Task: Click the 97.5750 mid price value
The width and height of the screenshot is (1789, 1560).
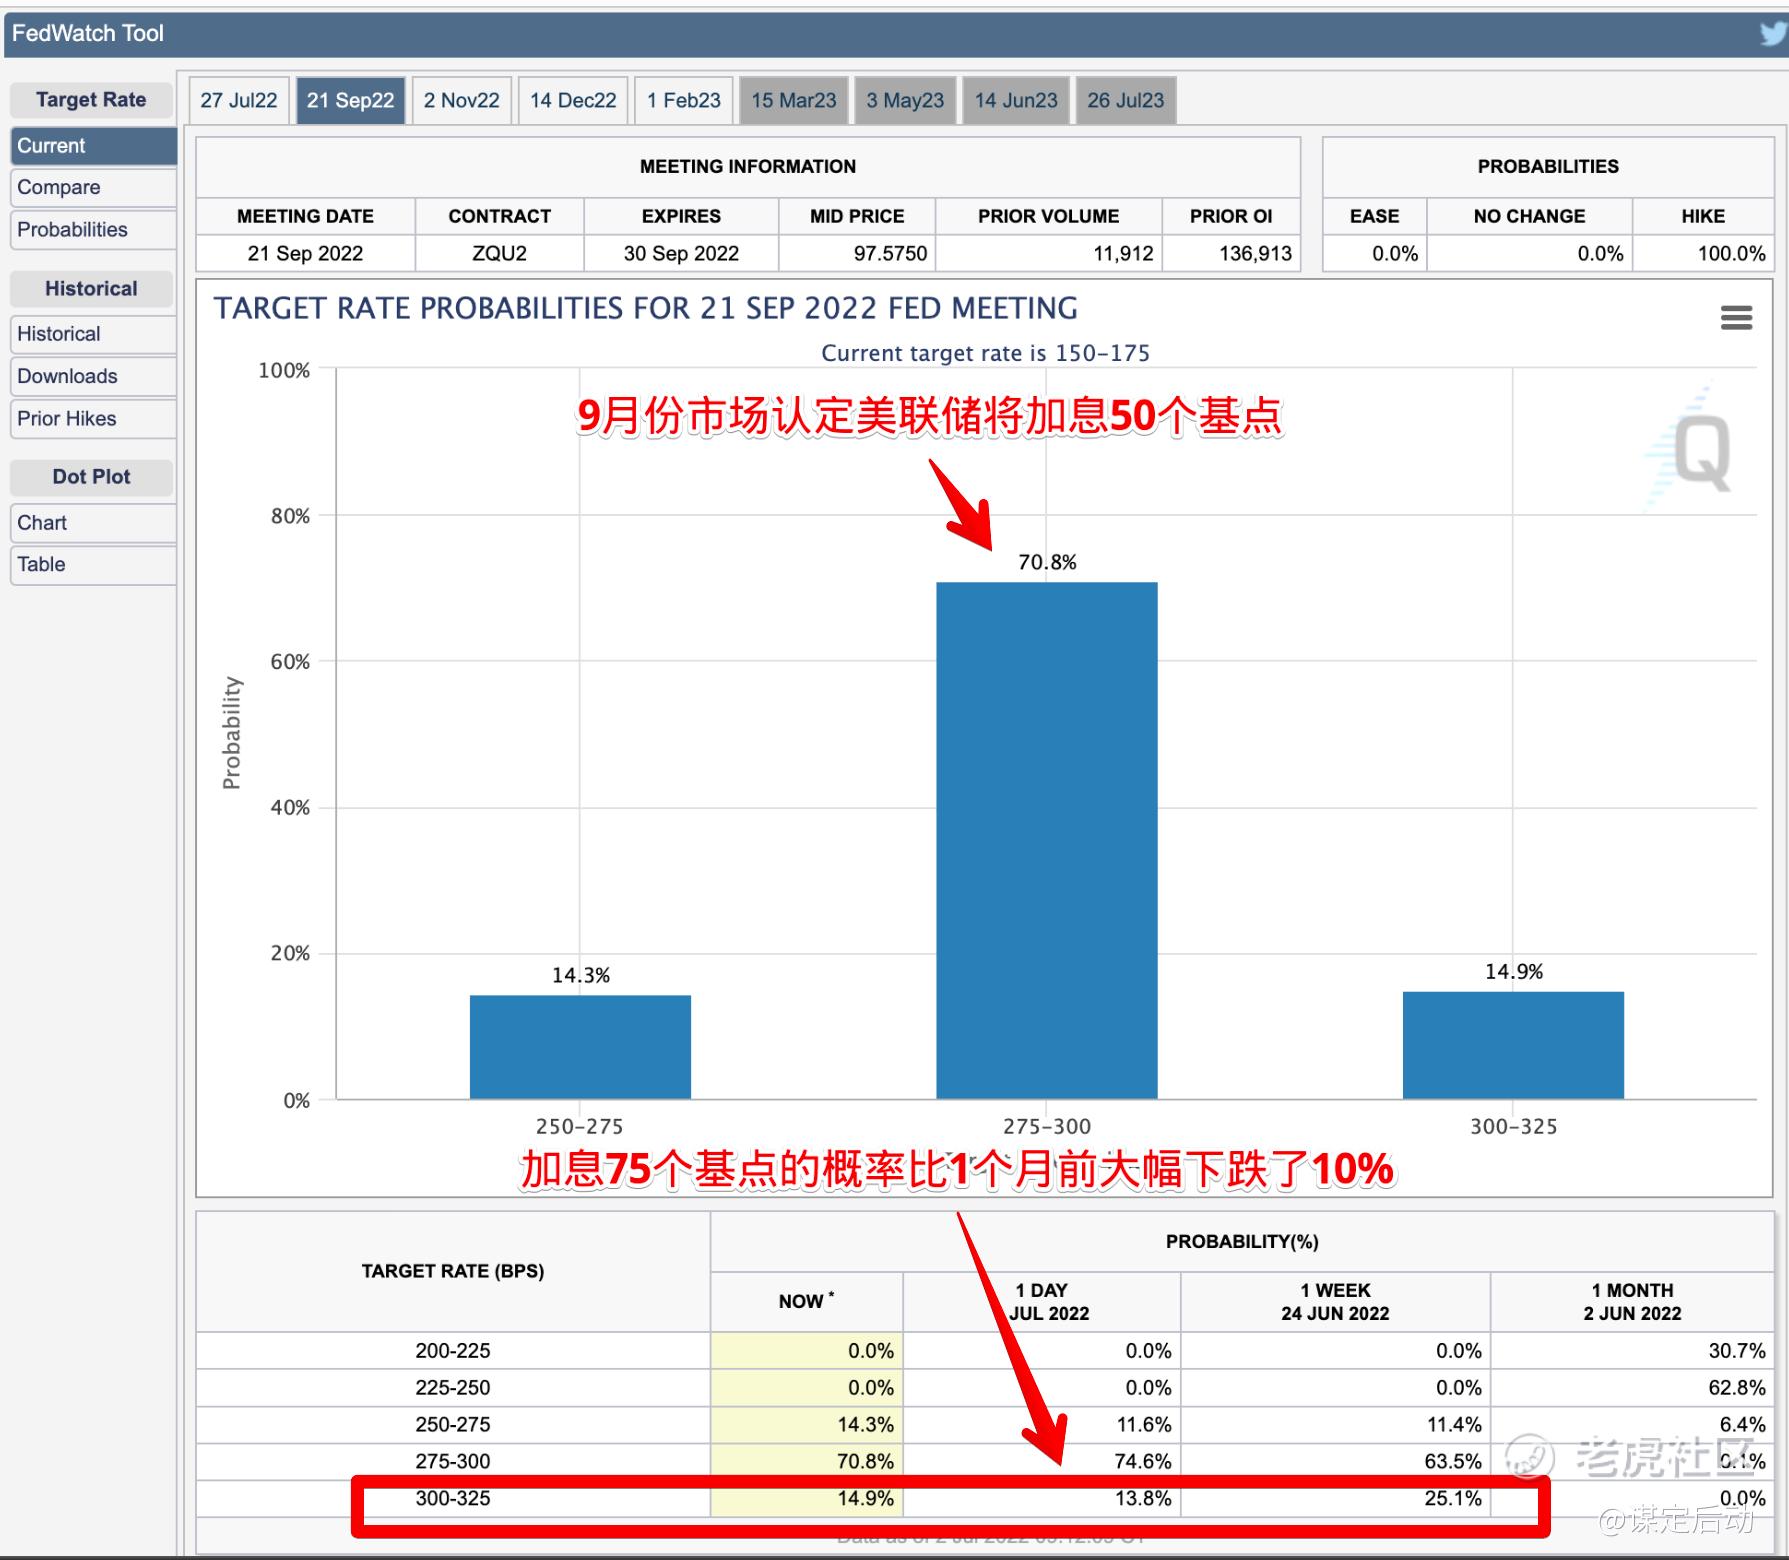Action: 890,253
